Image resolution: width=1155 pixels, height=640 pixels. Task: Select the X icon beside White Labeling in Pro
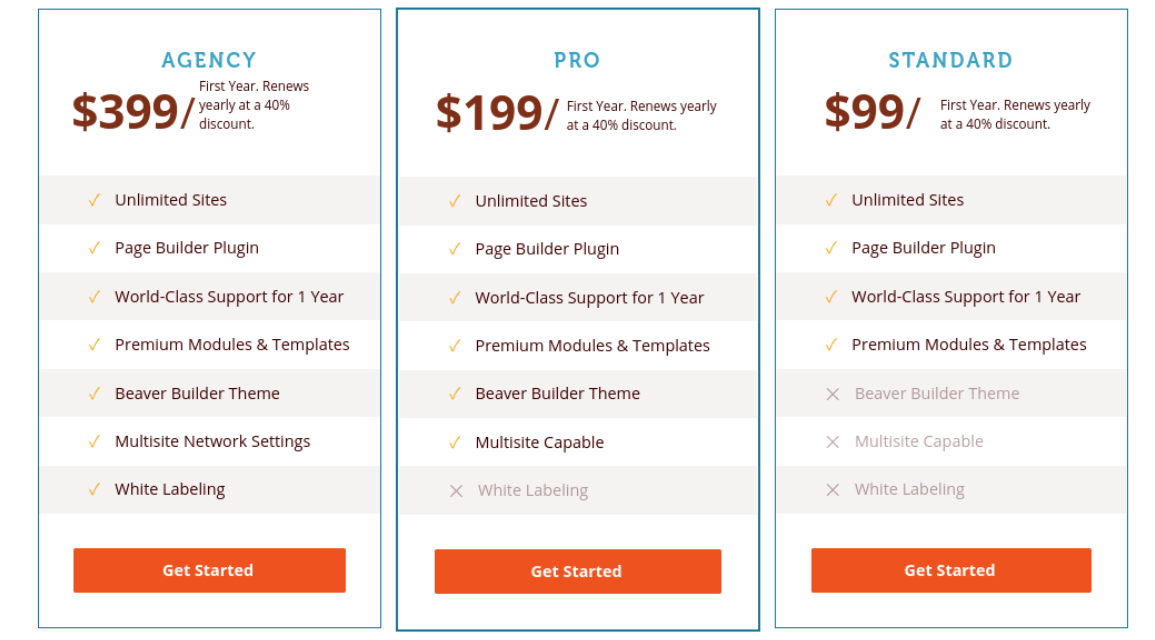(455, 490)
